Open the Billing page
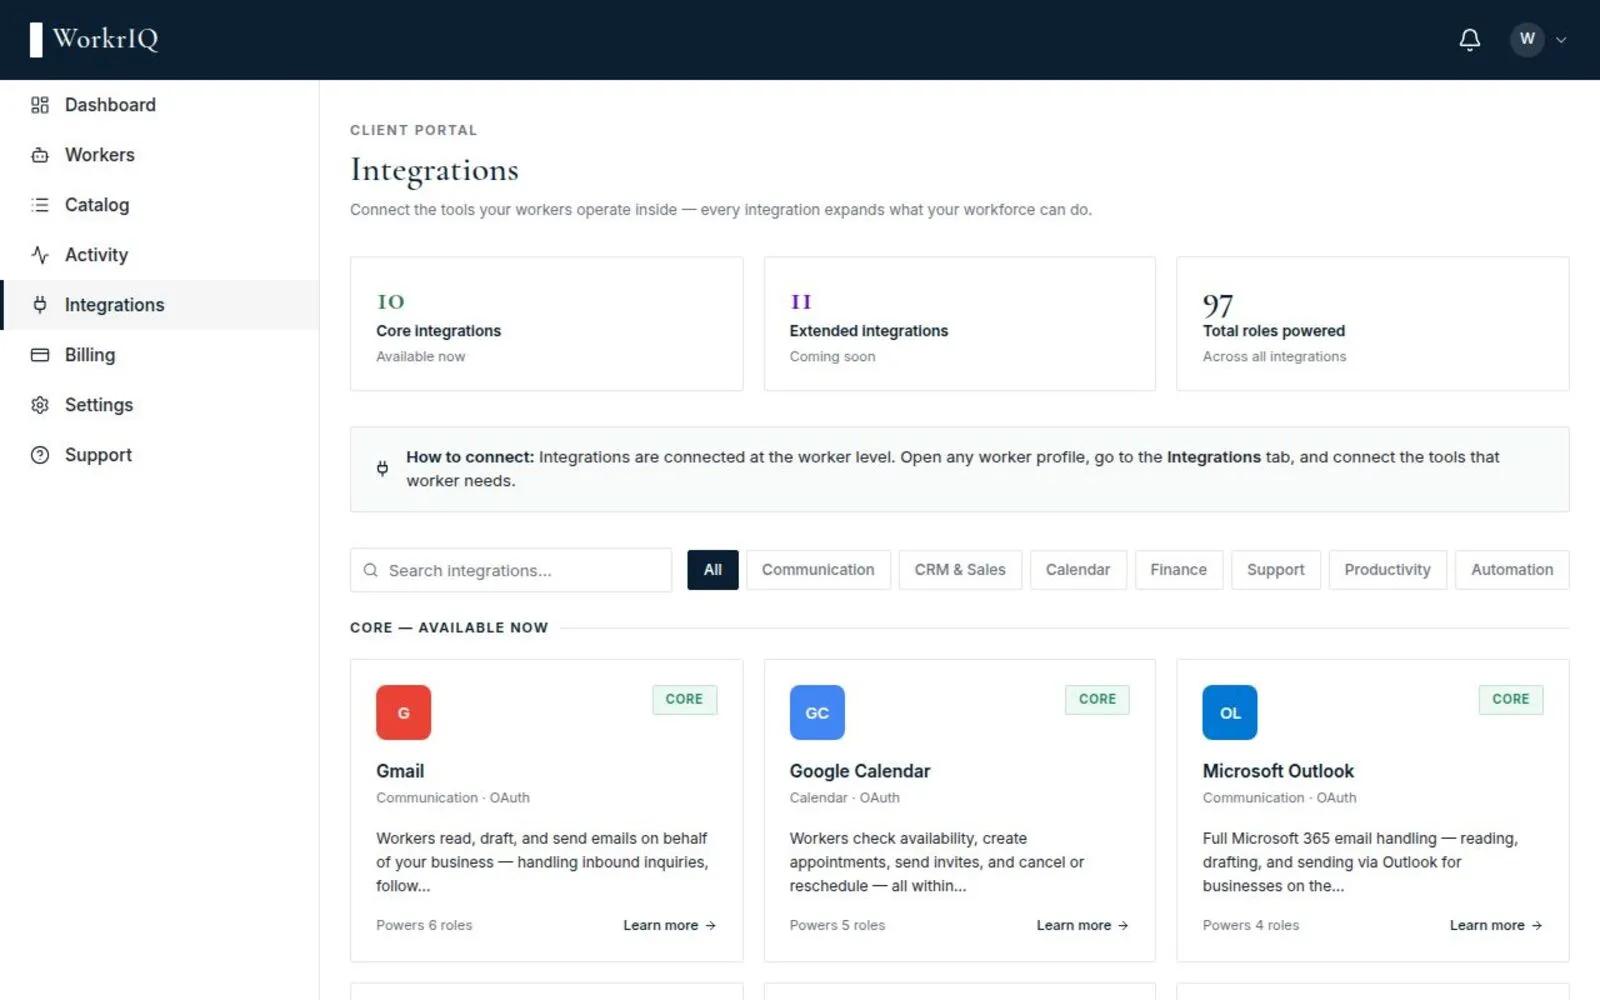The height and width of the screenshot is (1000, 1600). (x=160, y=355)
